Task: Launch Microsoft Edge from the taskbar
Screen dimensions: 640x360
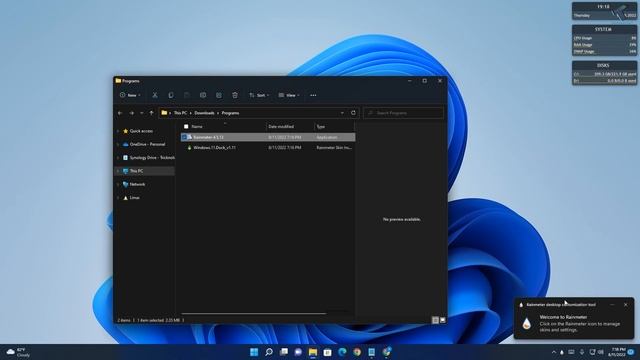Action: point(342,352)
